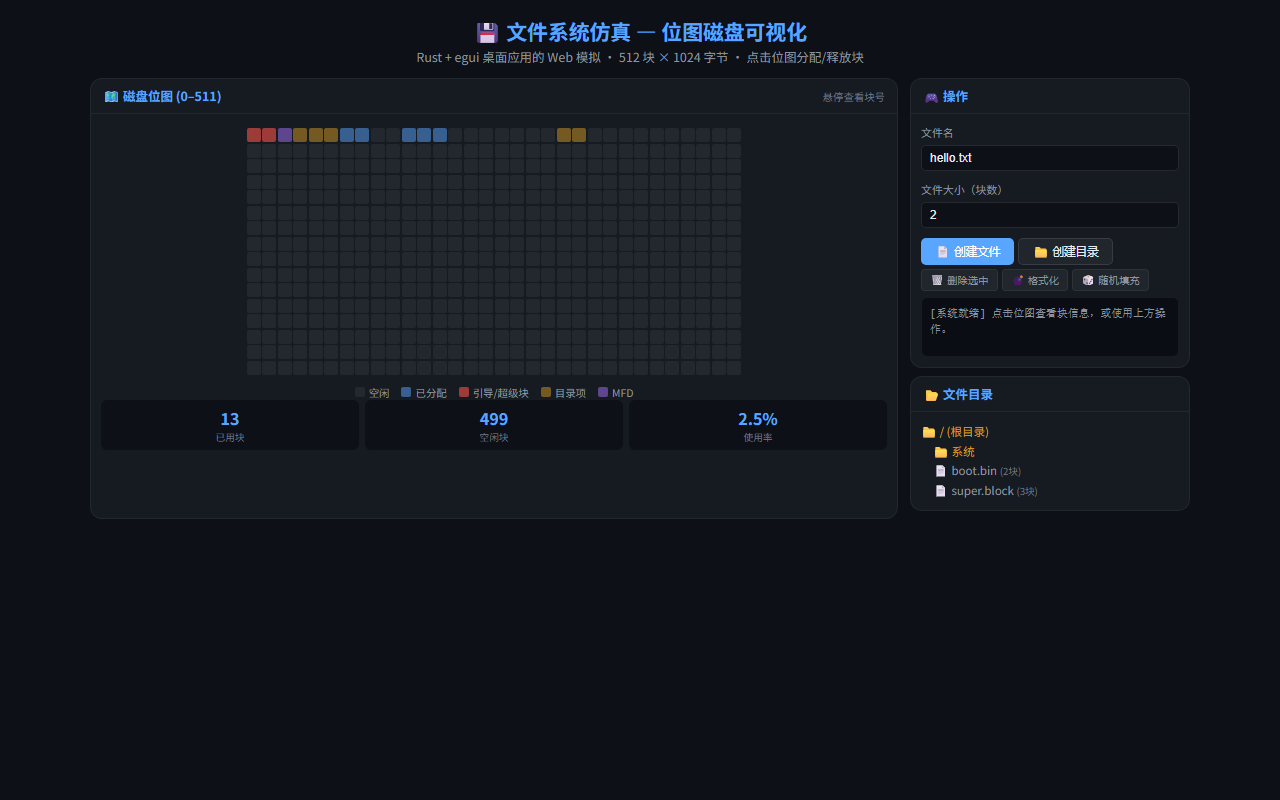Click the gamepad icon beside 操作 header
The width and height of the screenshot is (1280, 800).
(x=931, y=97)
